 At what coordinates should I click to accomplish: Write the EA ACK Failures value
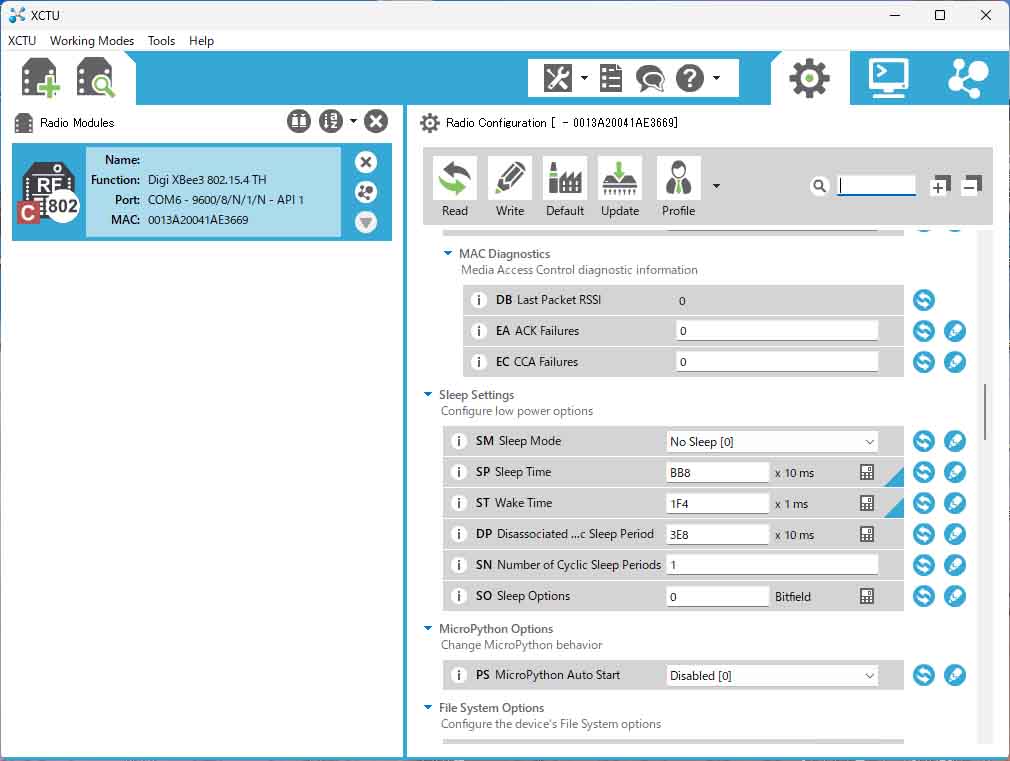tap(955, 331)
